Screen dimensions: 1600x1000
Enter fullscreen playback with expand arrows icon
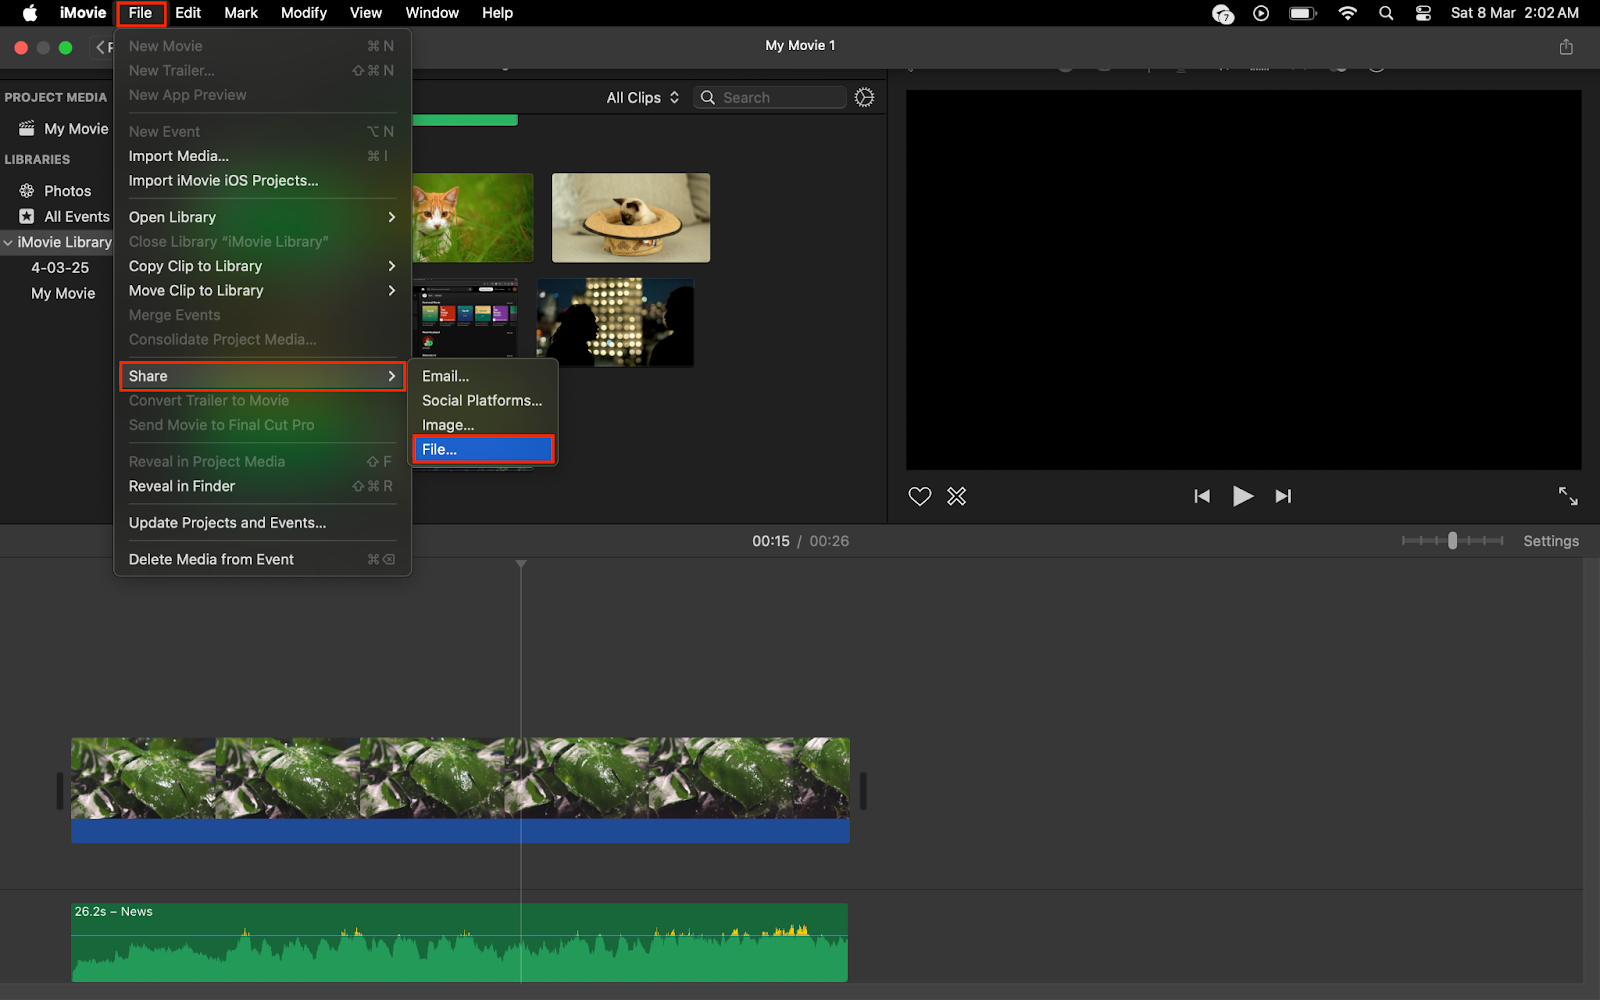coord(1567,496)
